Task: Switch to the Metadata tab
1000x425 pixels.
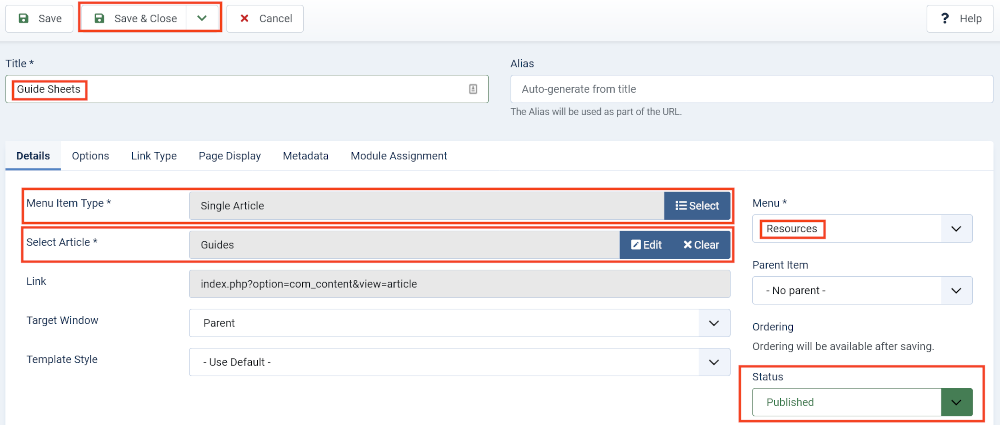Action: pyautogui.click(x=305, y=156)
